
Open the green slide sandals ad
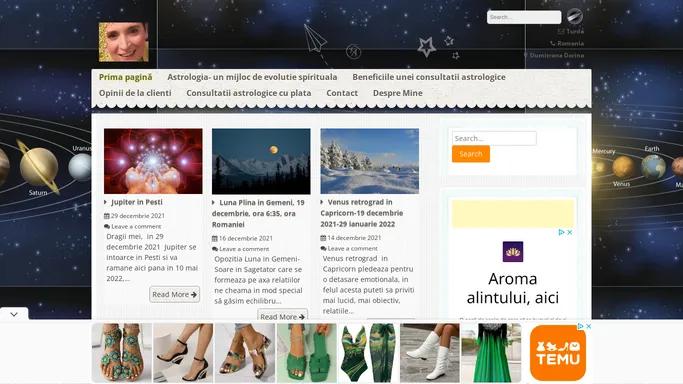click(307, 353)
